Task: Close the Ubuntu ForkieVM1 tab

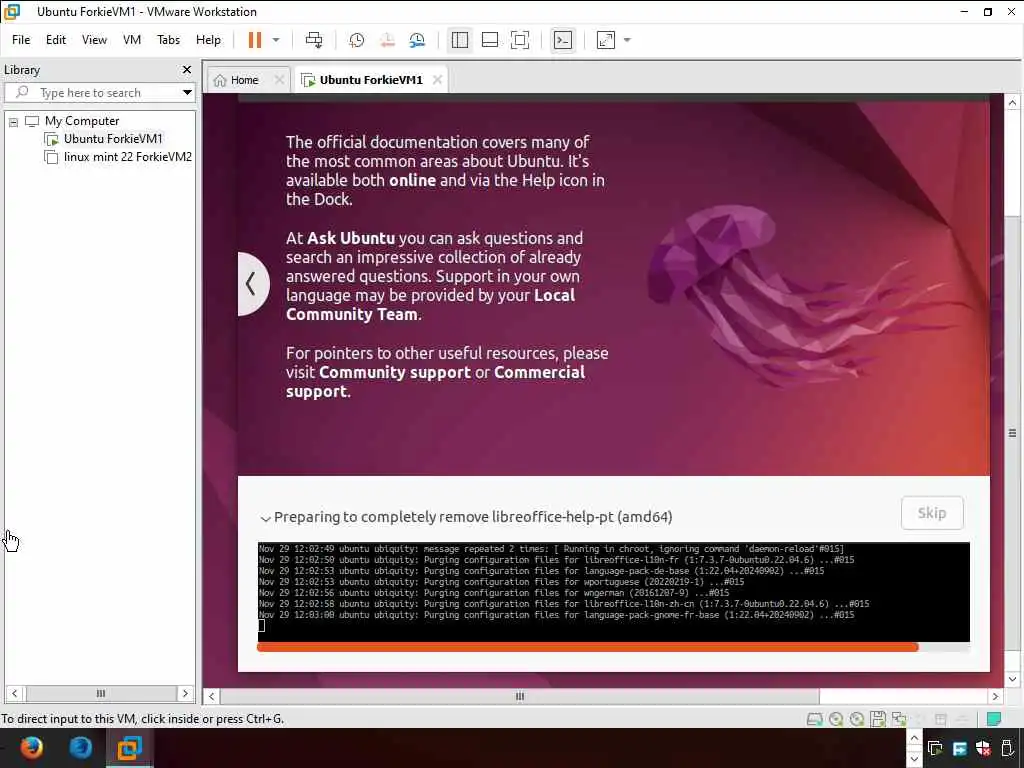Action: point(438,80)
